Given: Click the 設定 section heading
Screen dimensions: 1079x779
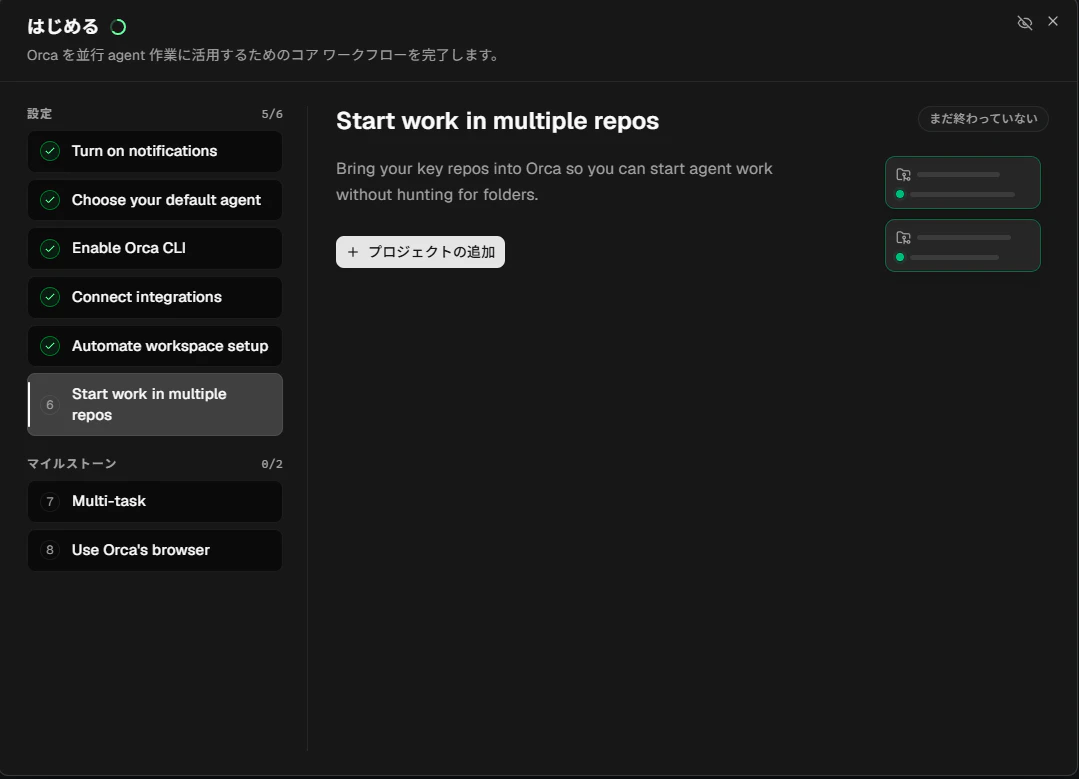Looking at the screenshot, I should point(39,114).
